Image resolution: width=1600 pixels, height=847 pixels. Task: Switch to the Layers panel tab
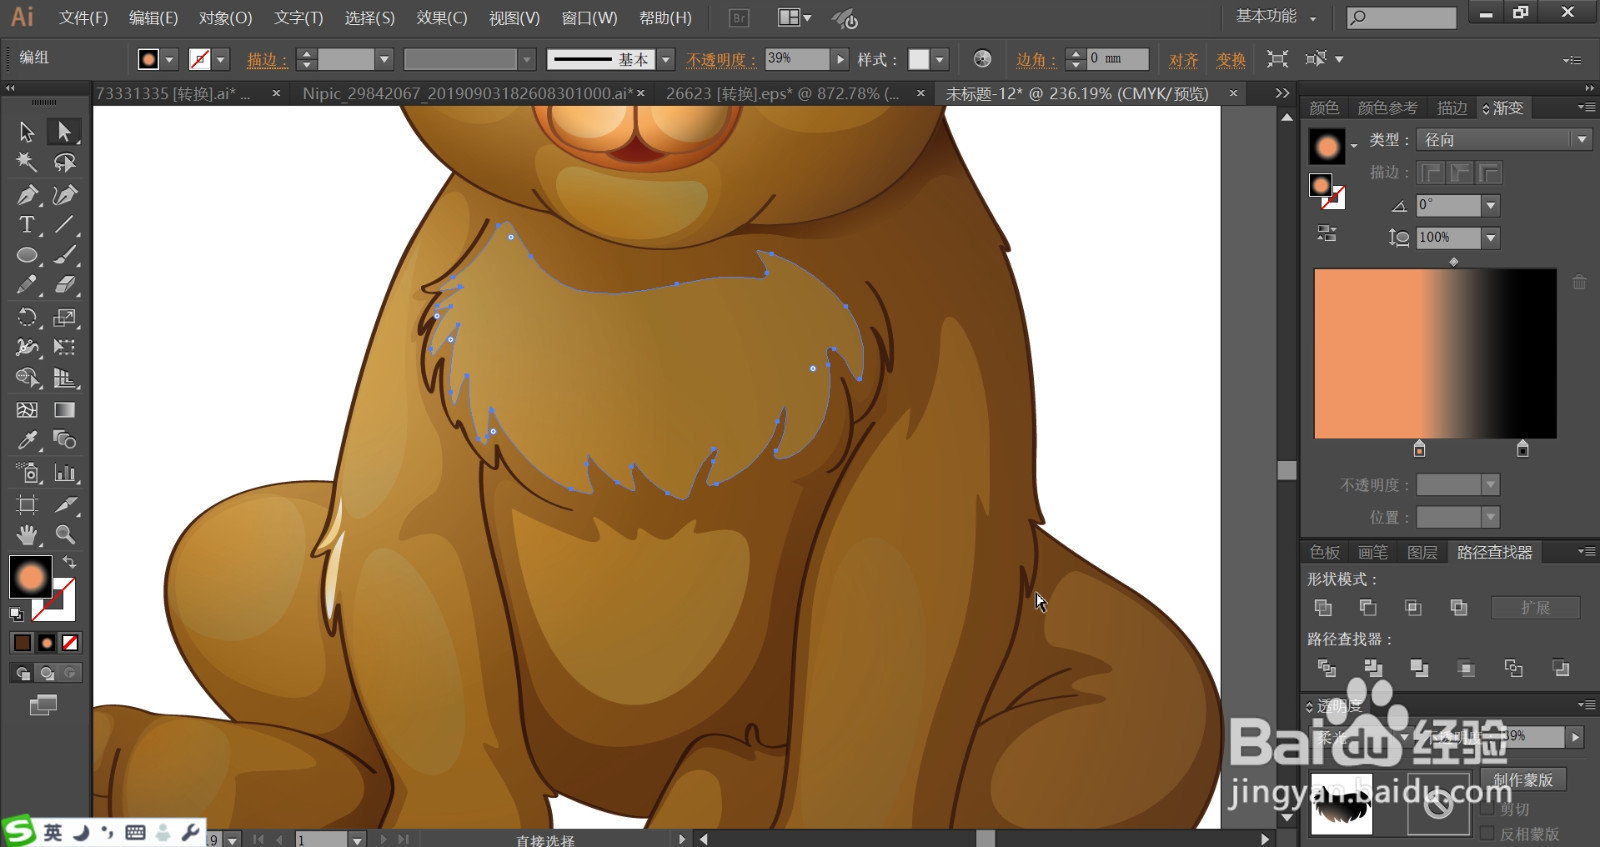[1421, 552]
